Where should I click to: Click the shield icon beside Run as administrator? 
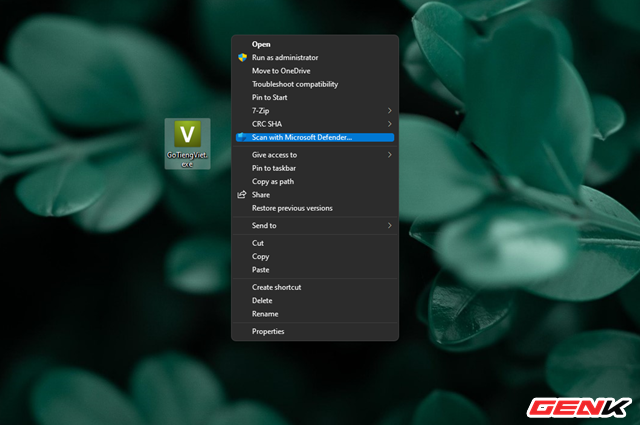tap(242, 58)
